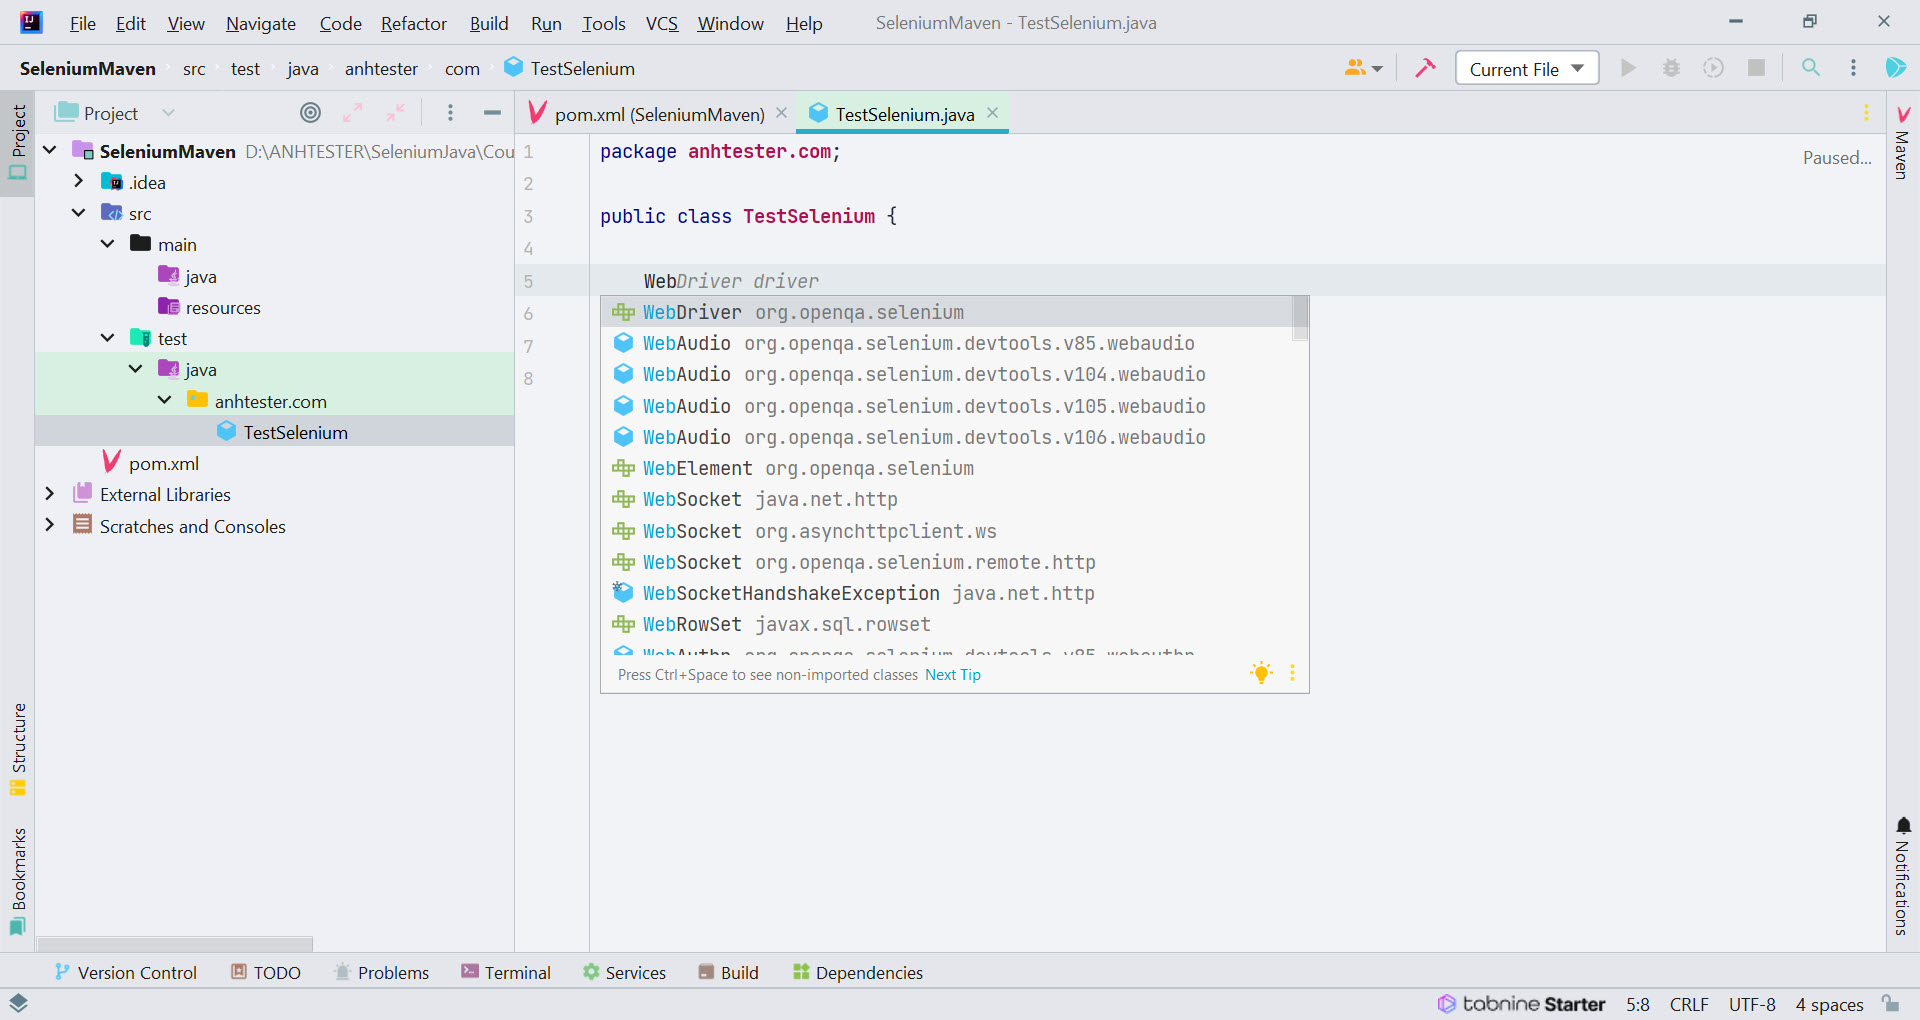Open the TODO tool window
Image resolution: width=1920 pixels, height=1020 pixels.
[x=266, y=972]
